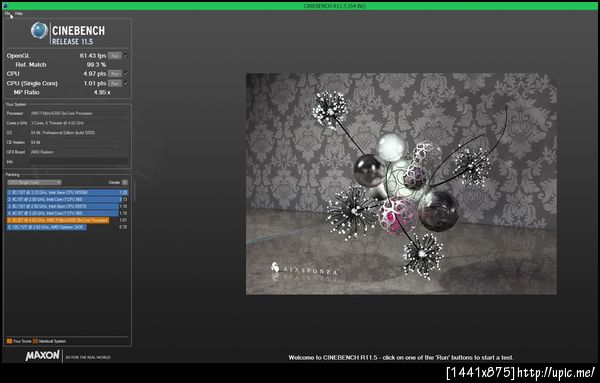This screenshot has height=383, width=600.
Task: Click the GFX Board field value
Action: pyautogui.click(x=79, y=152)
